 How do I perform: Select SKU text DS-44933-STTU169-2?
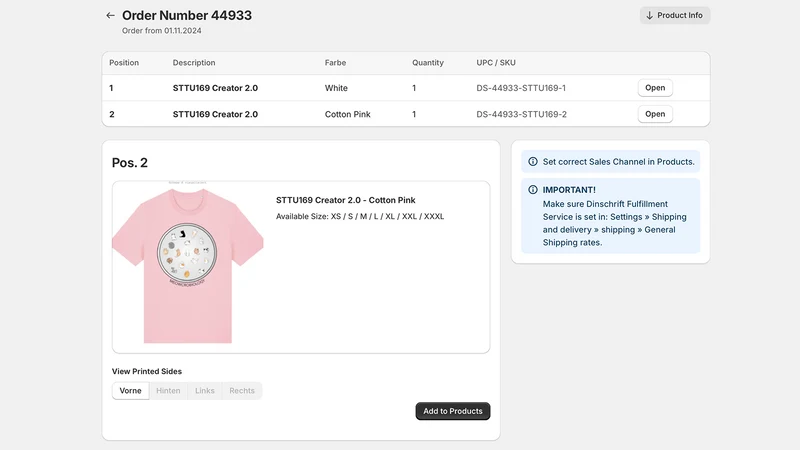521,114
